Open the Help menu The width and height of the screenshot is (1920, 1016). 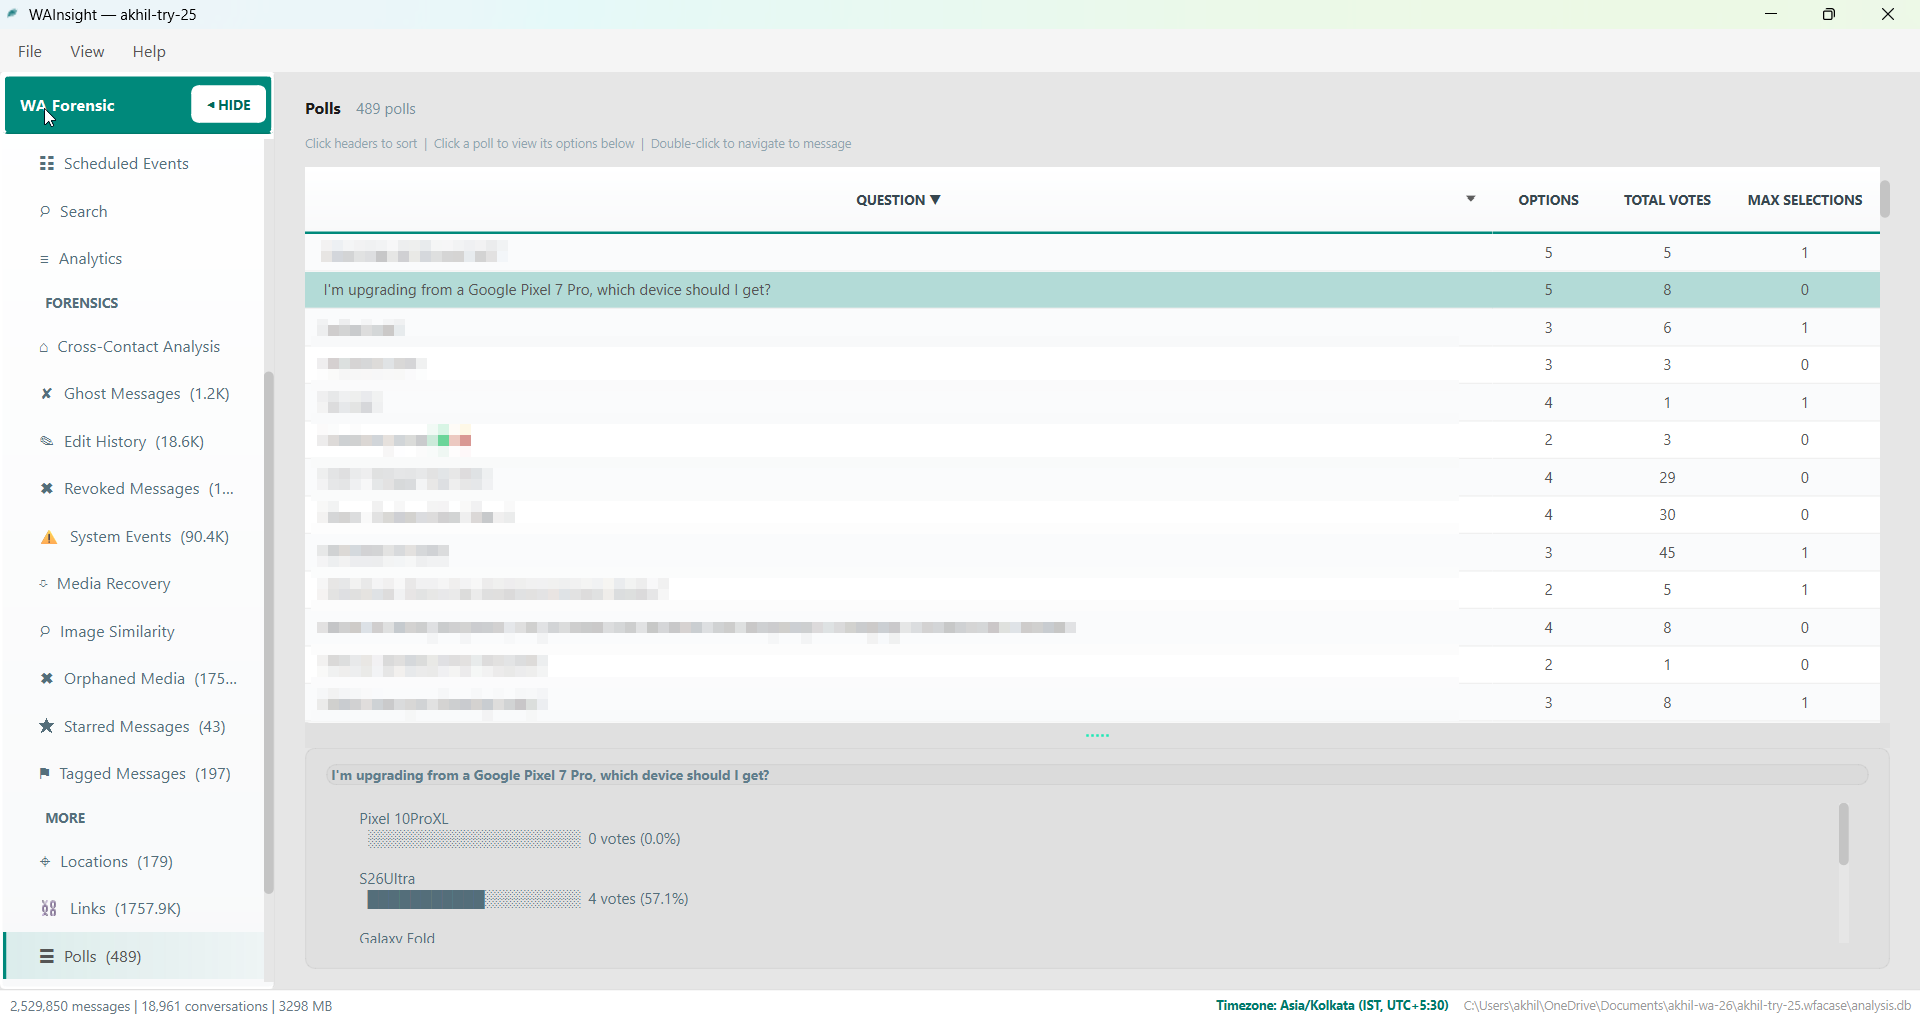pyautogui.click(x=149, y=52)
